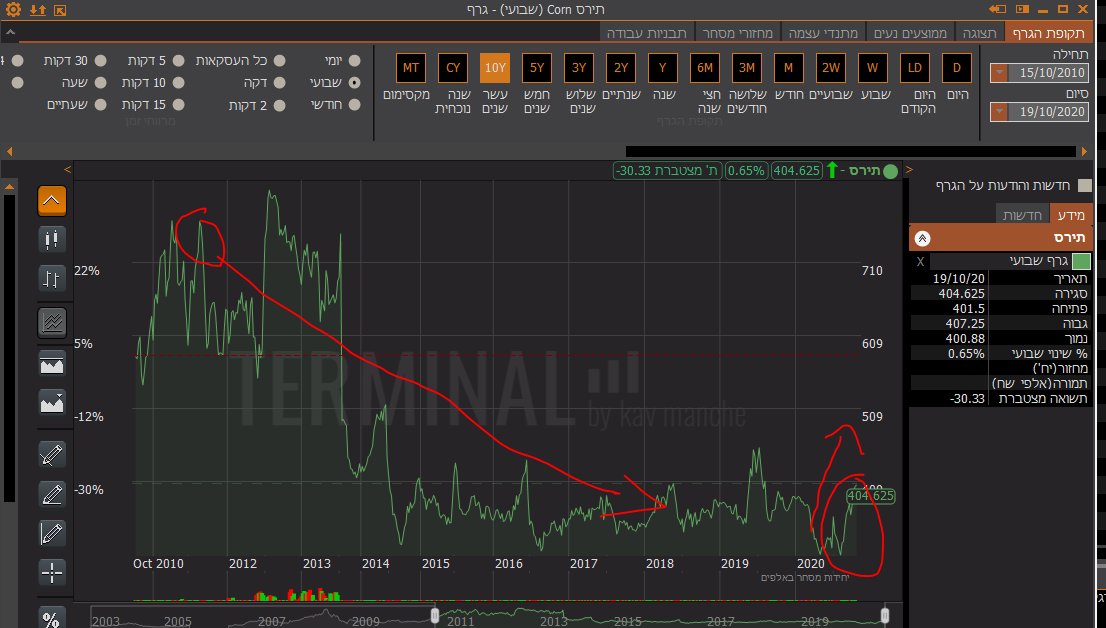The image size is (1106, 628).
Task: Set chart period to CY current year
Action: point(453,68)
